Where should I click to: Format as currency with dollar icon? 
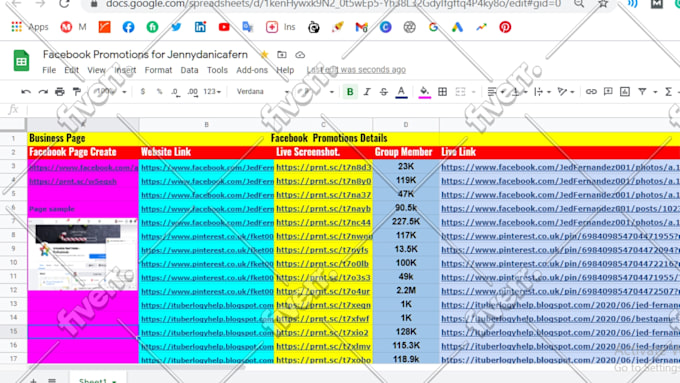point(143,92)
